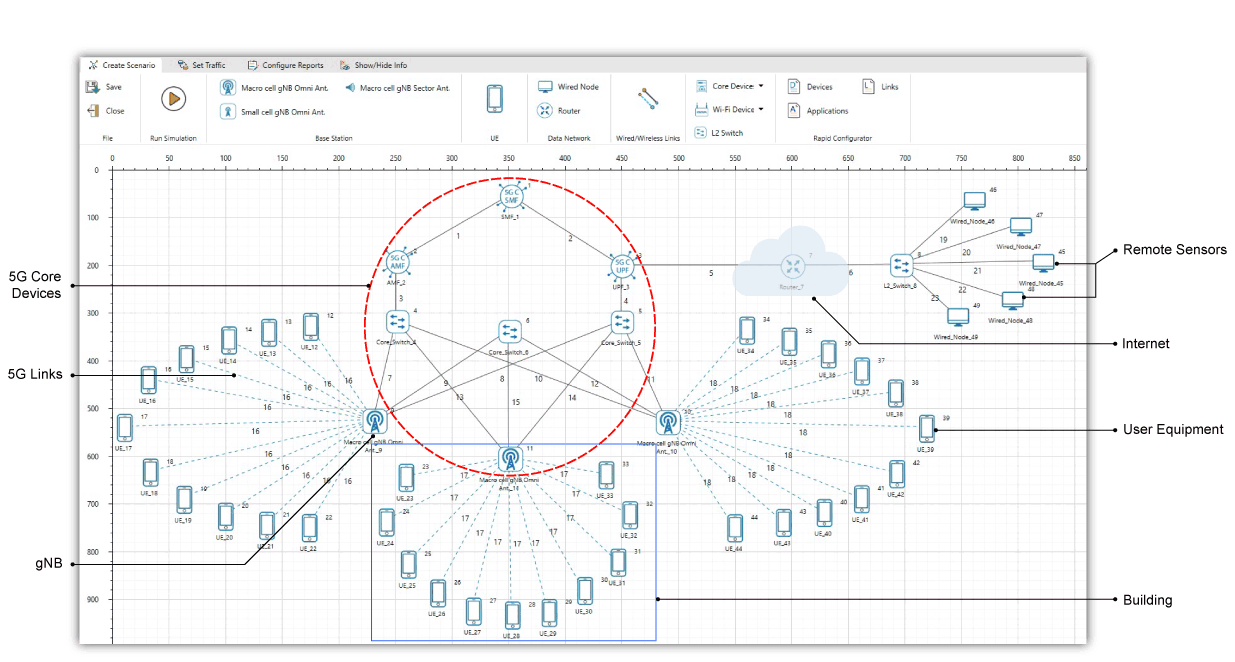Open Applications in Rapid Configurator
This screenshot has width=1235, height=662.
(818, 111)
